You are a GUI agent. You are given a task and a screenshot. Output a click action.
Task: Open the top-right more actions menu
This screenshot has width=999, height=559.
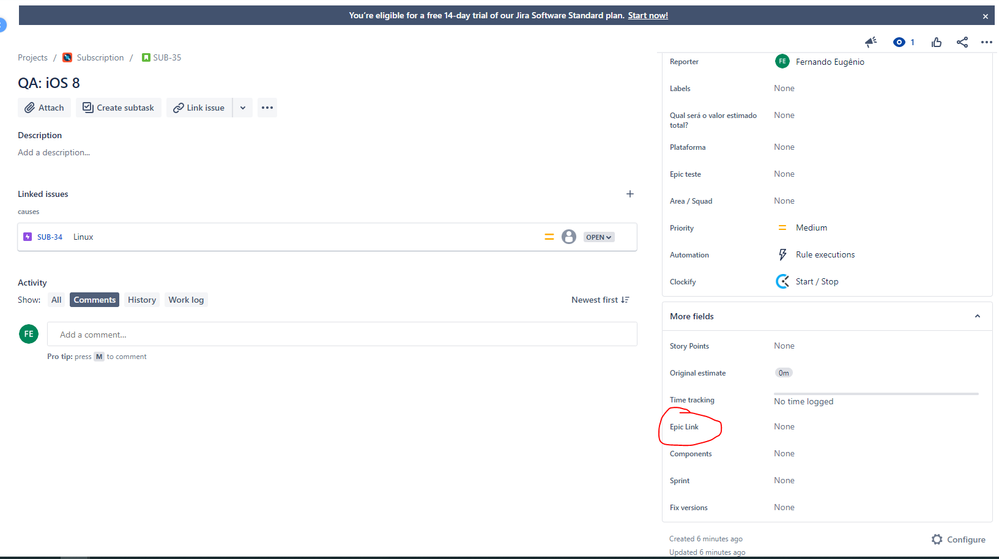(x=986, y=42)
